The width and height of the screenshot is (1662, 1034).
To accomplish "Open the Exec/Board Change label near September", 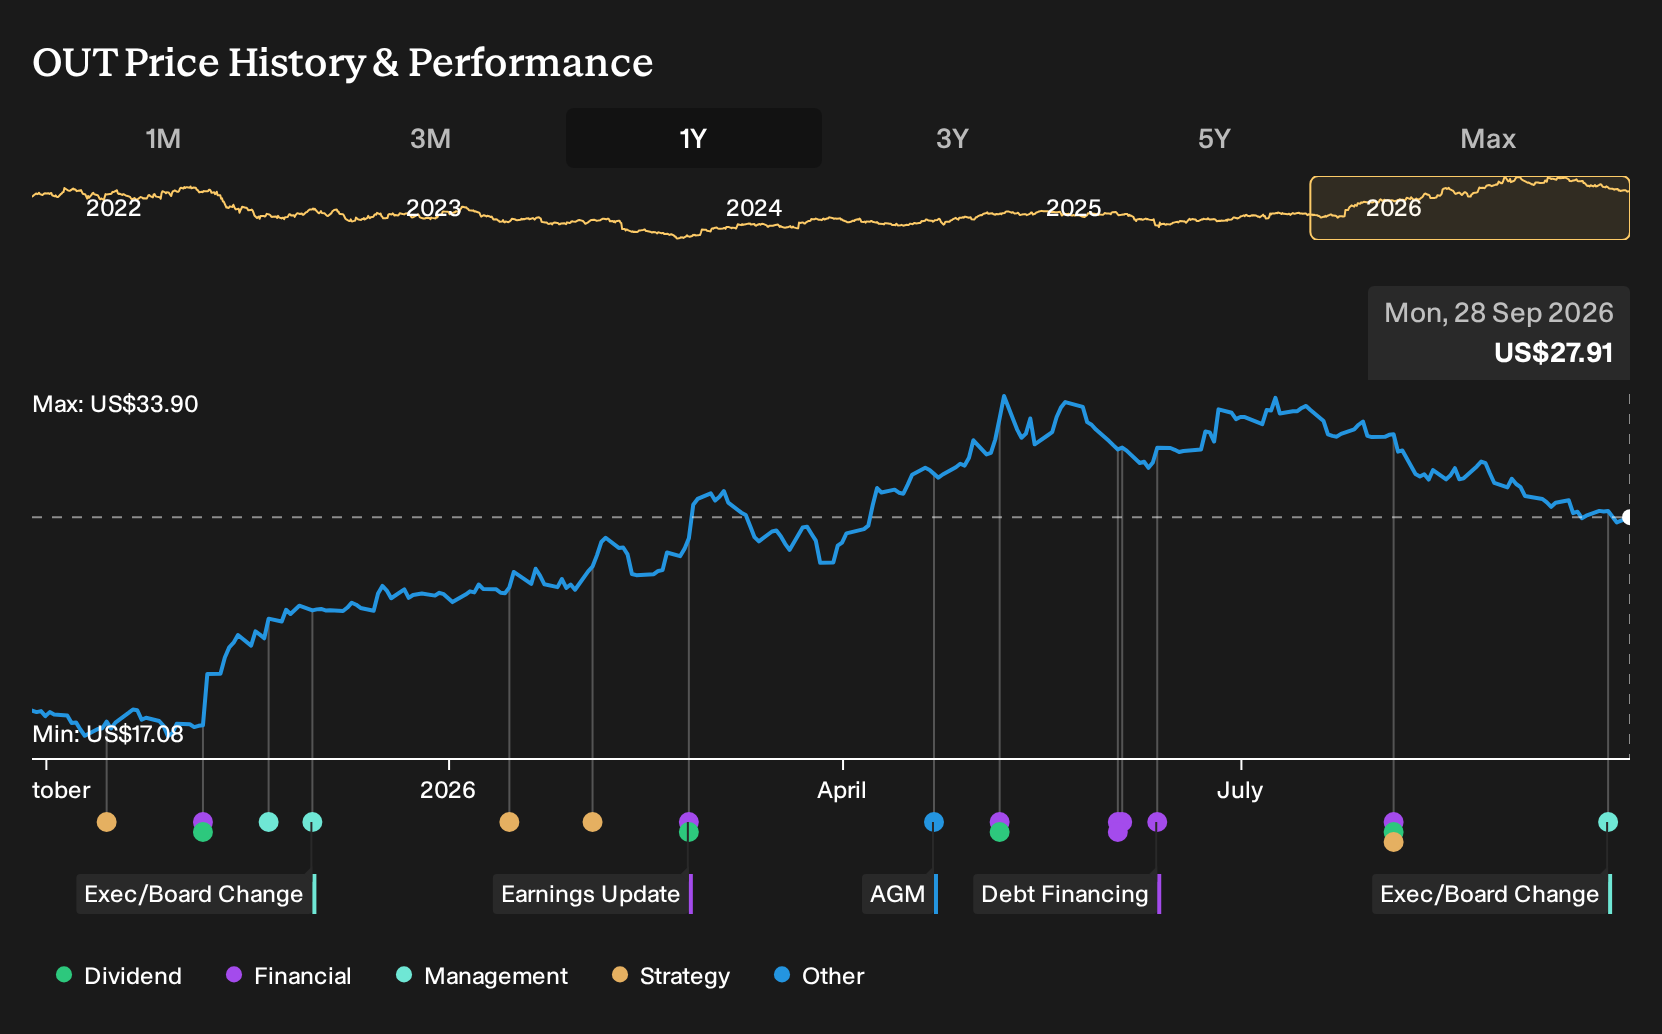I will coord(1492,894).
